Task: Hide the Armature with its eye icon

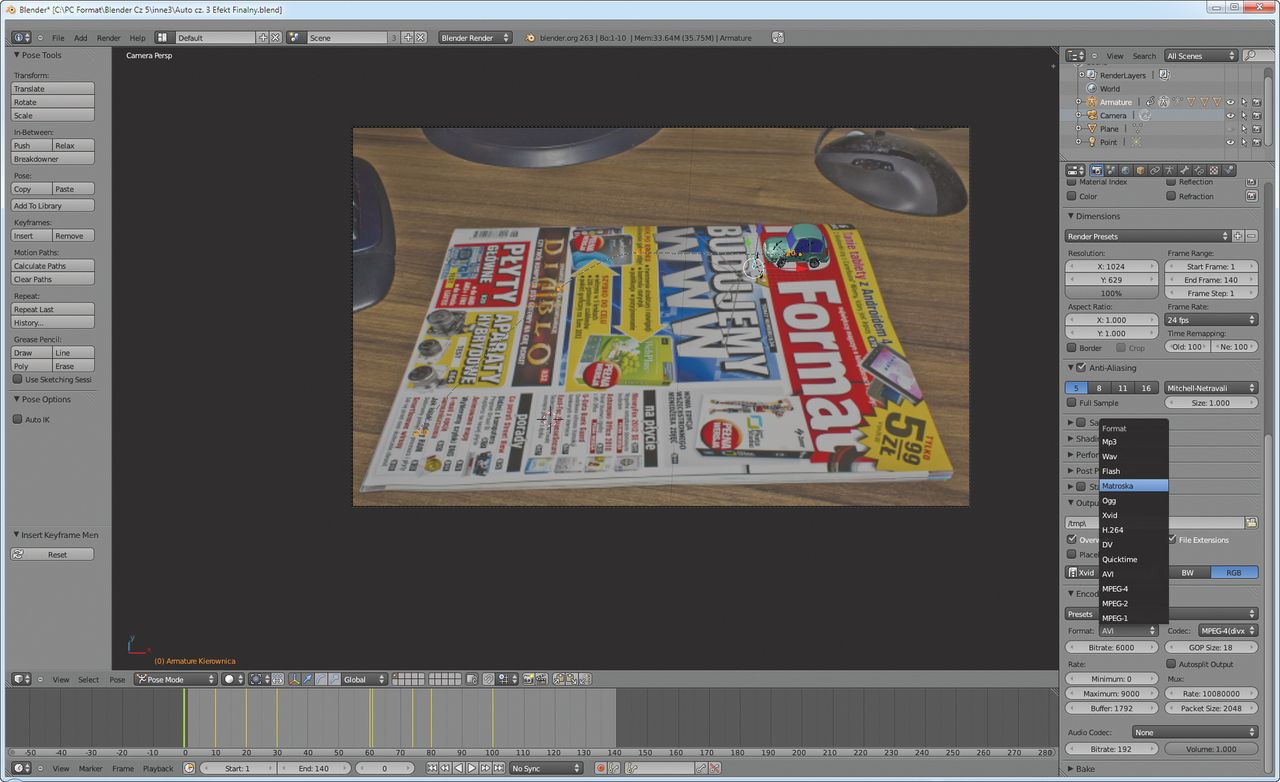Action: point(1230,102)
